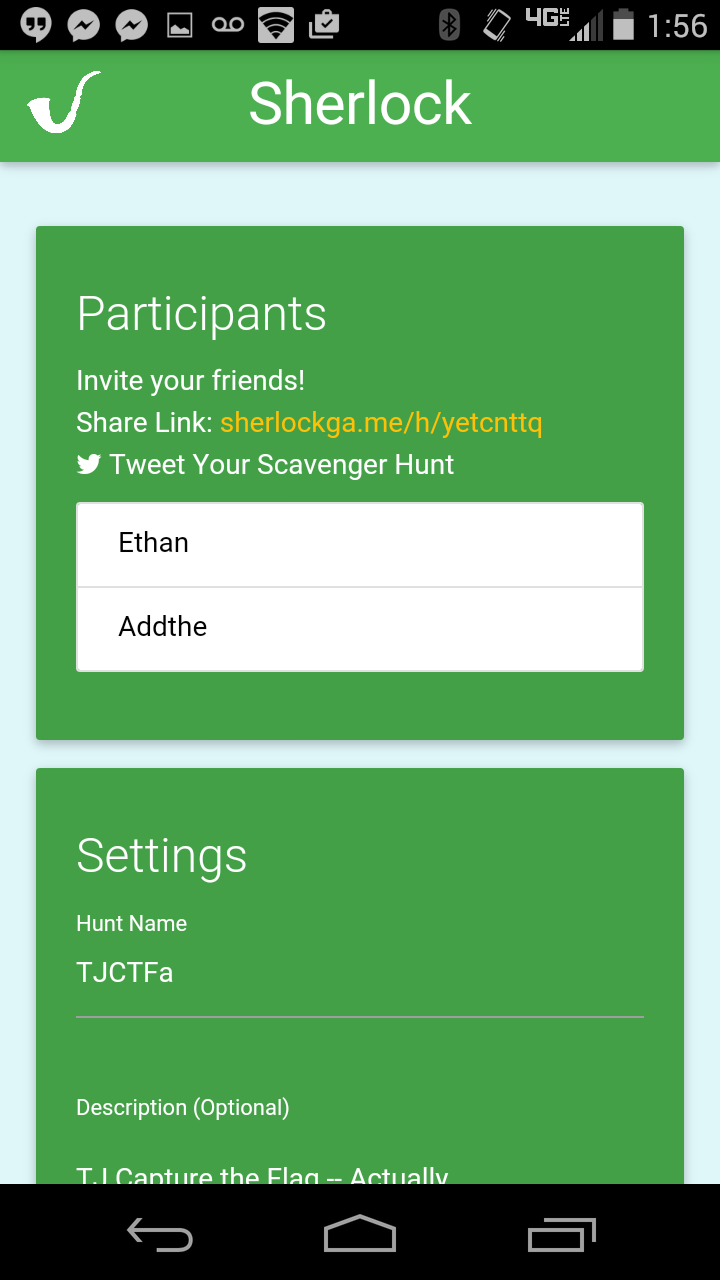Image resolution: width=720 pixels, height=1280 pixels.
Task: Open the first Messenger notification icon
Action: pyautogui.click(x=84, y=25)
